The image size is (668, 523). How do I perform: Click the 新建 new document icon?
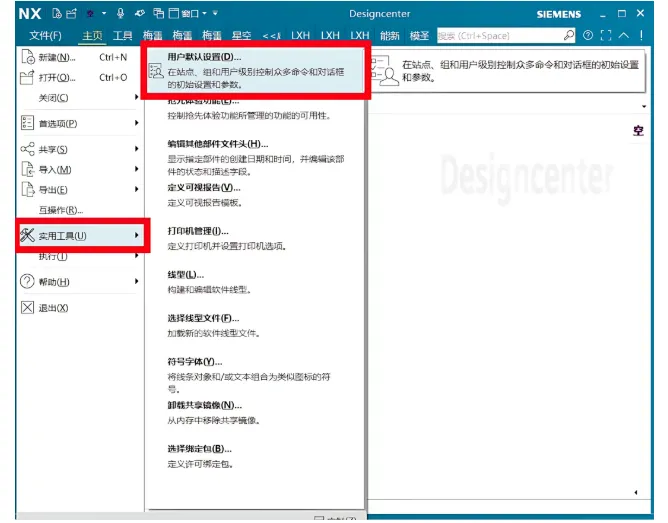pos(28,57)
